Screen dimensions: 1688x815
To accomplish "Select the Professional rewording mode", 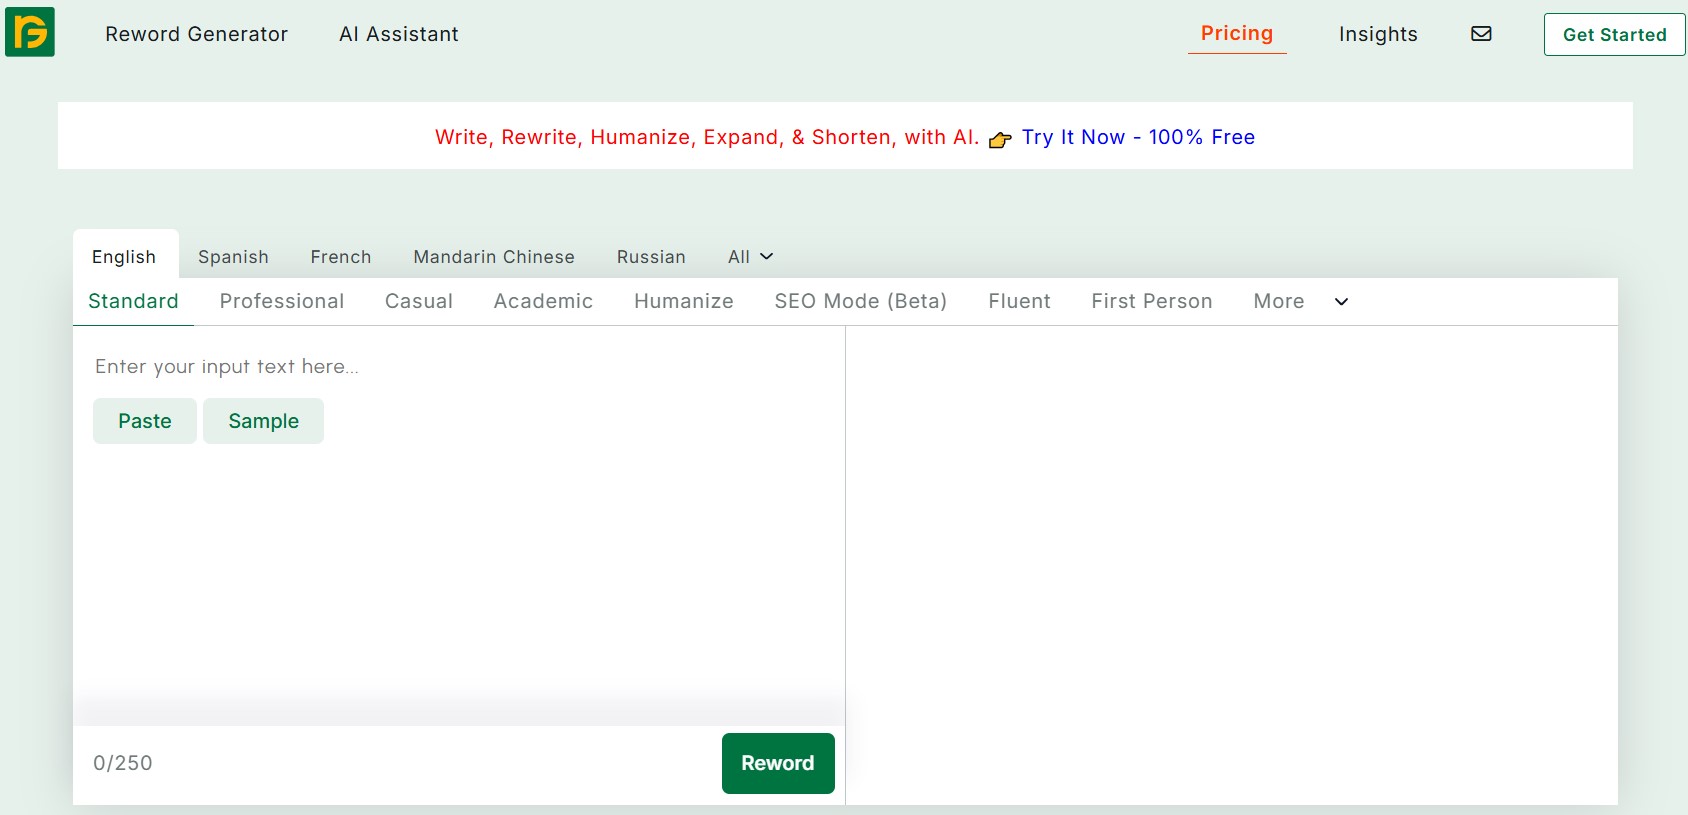I will [x=282, y=301].
